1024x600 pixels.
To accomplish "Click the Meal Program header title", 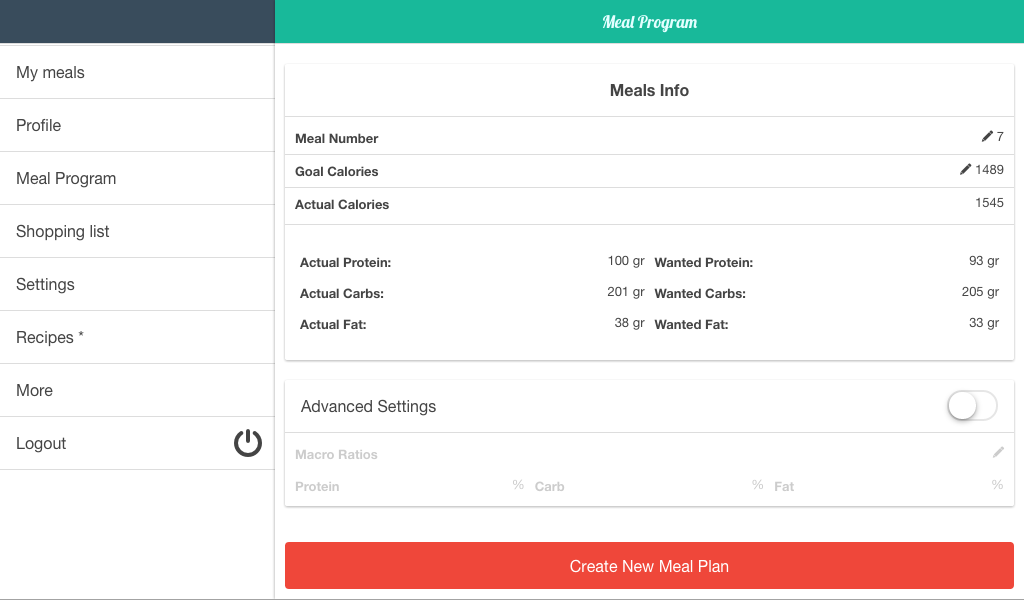I will [649, 22].
